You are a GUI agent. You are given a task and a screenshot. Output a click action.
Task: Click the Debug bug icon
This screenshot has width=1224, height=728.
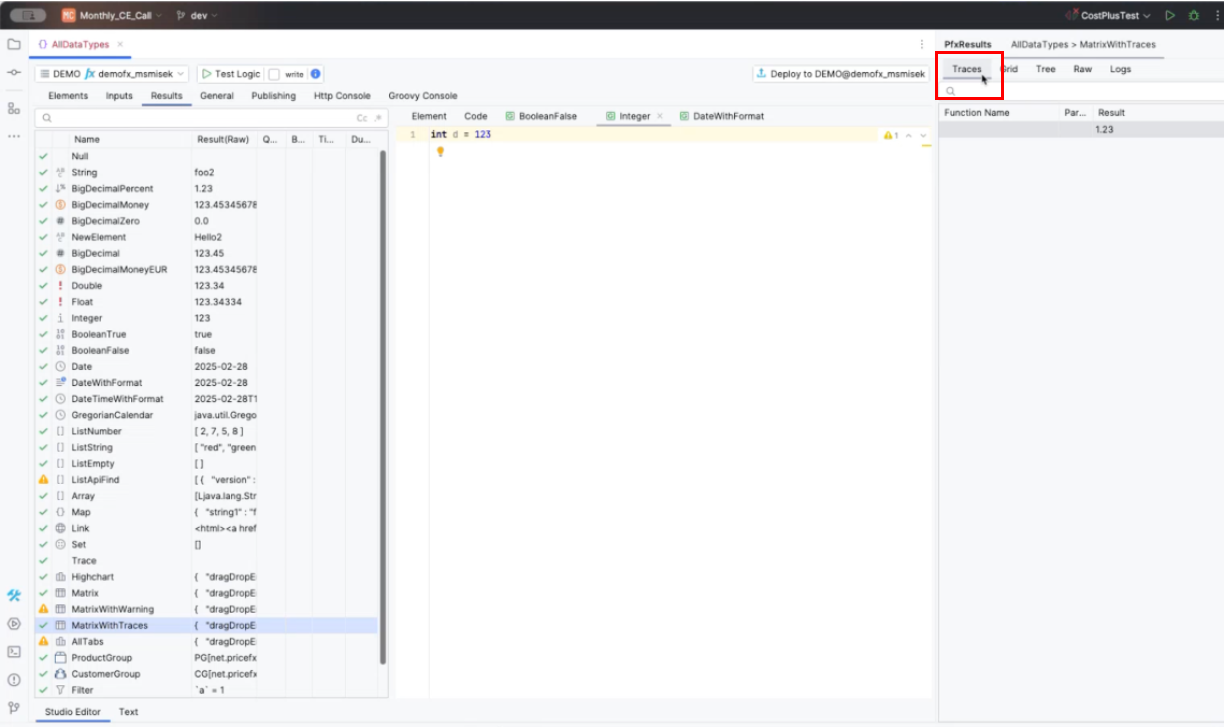(x=1193, y=16)
